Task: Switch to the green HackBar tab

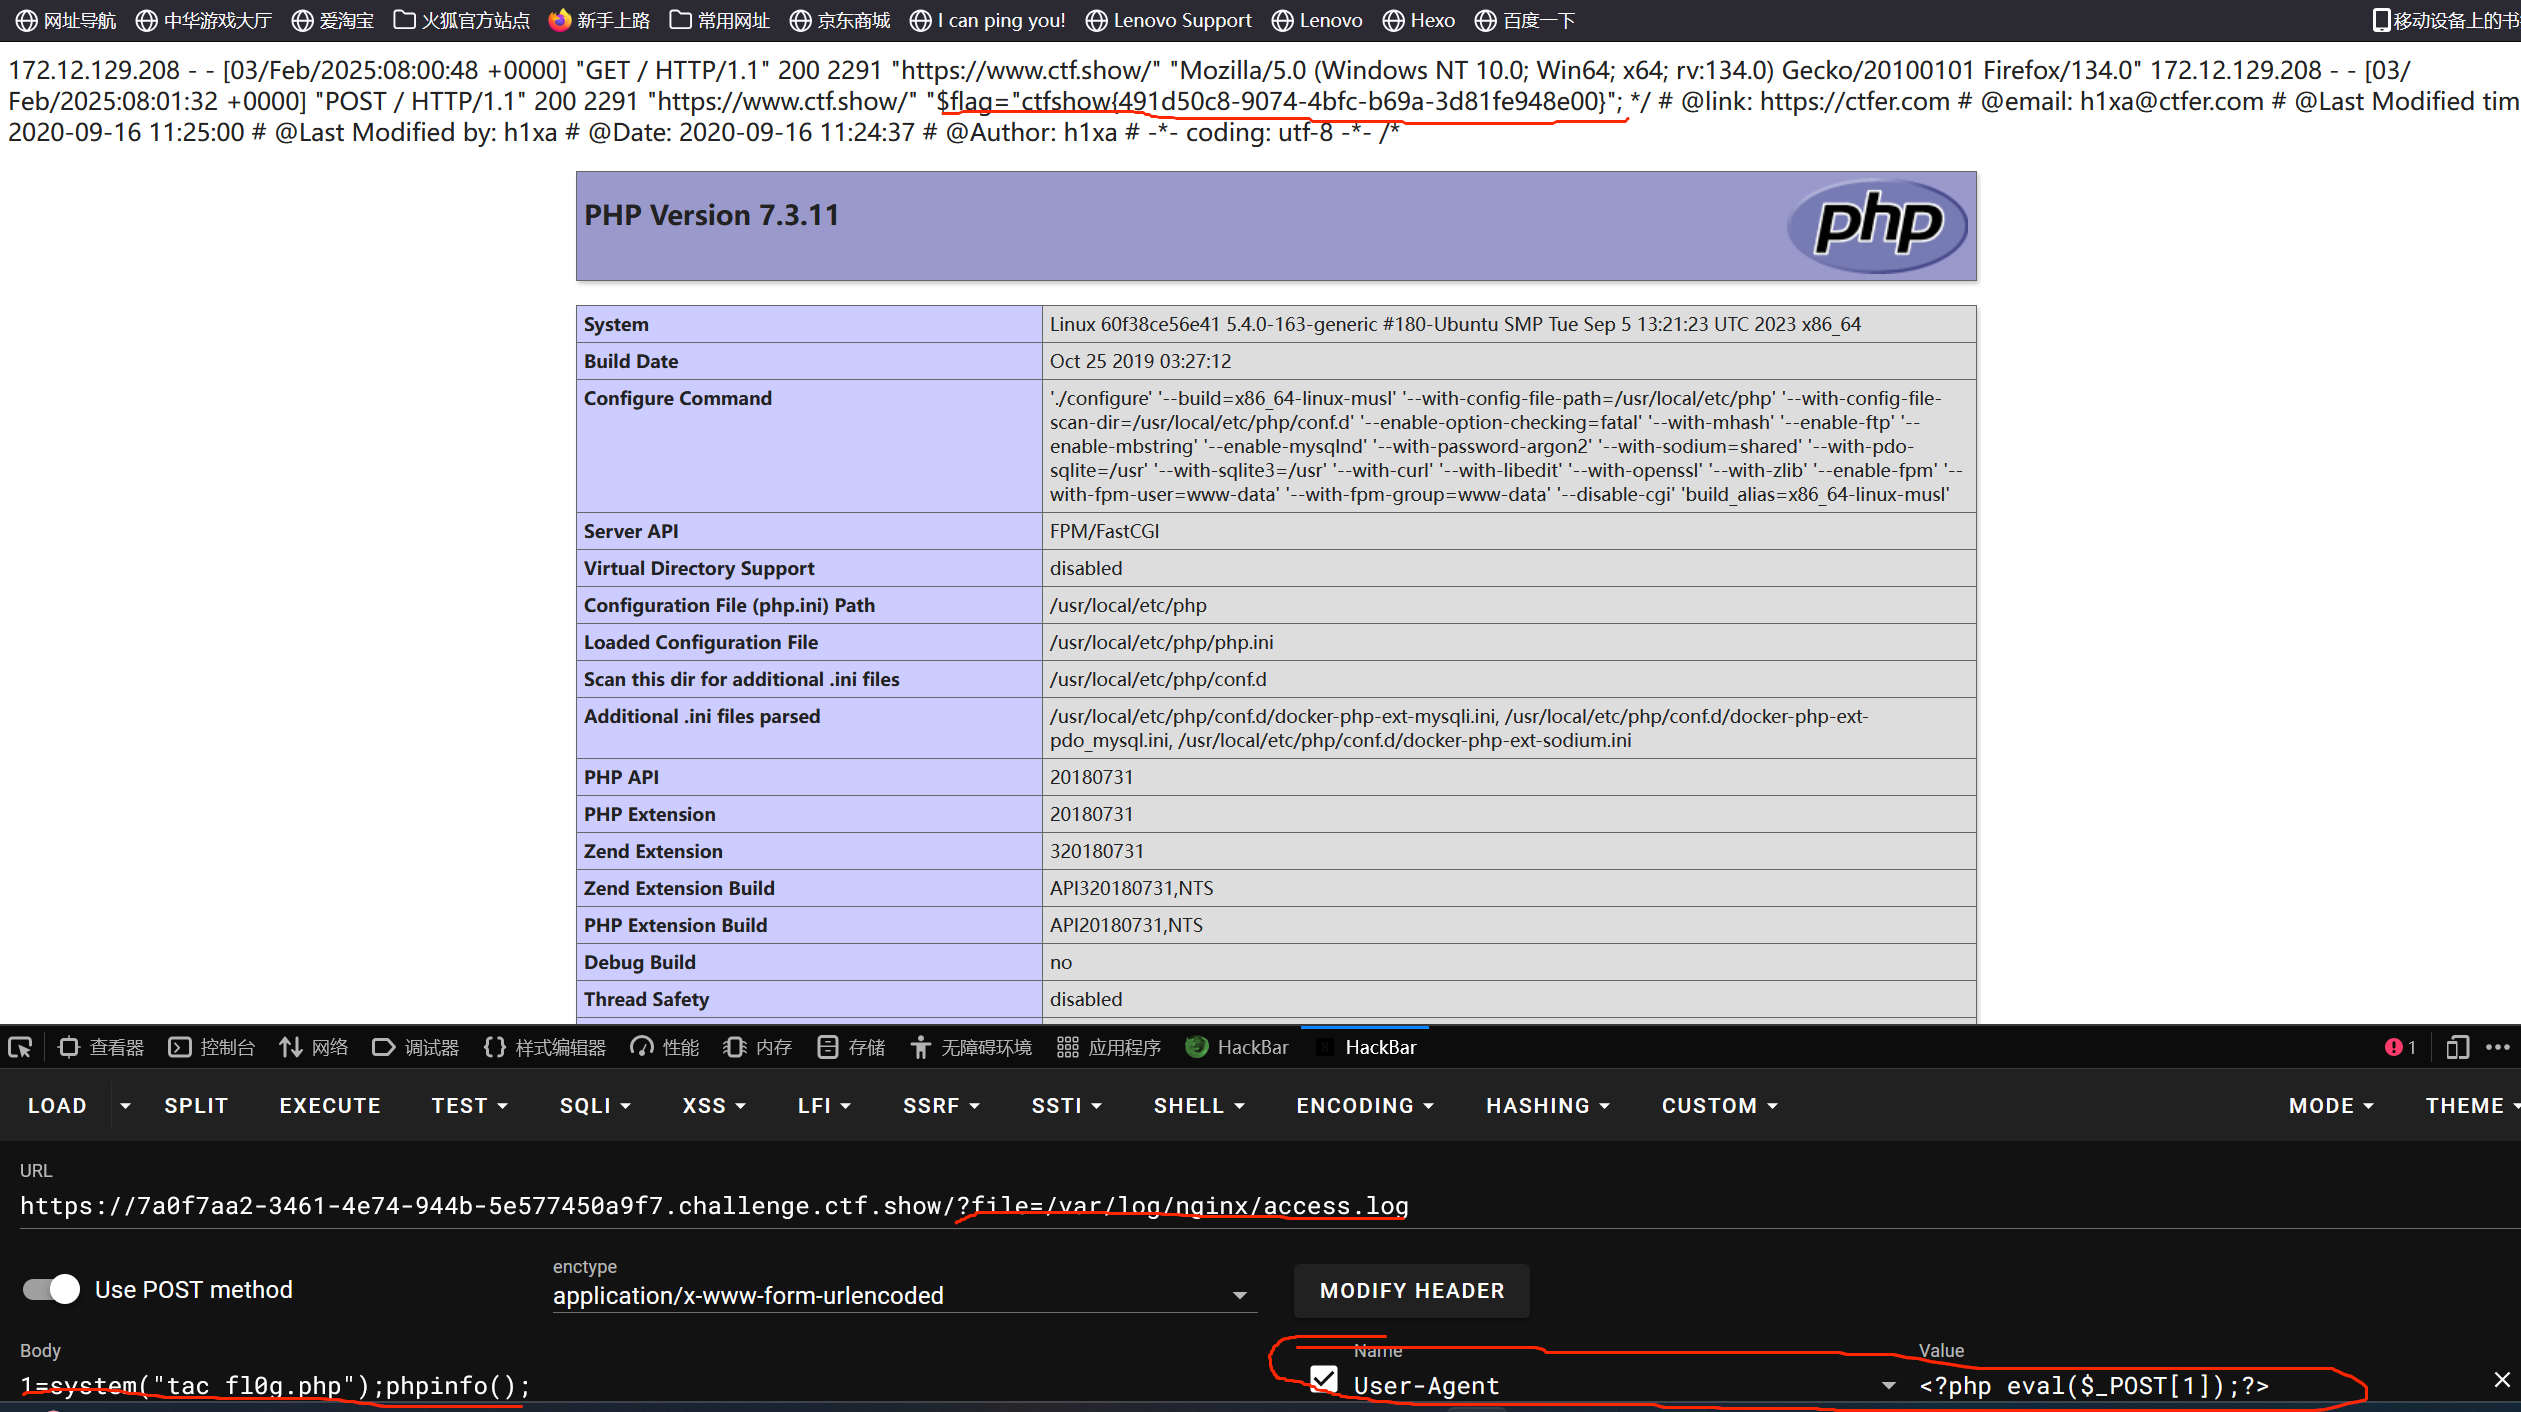Action: pos(1237,1047)
